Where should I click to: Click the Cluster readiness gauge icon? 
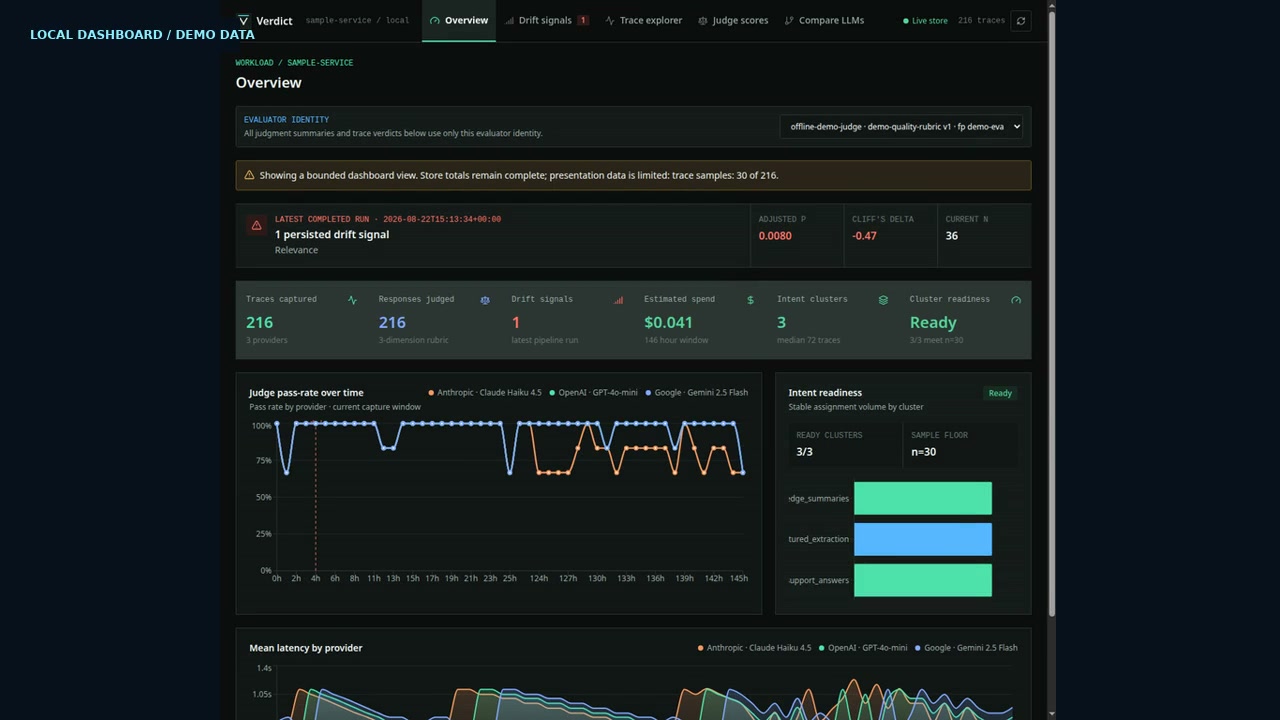point(1016,300)
